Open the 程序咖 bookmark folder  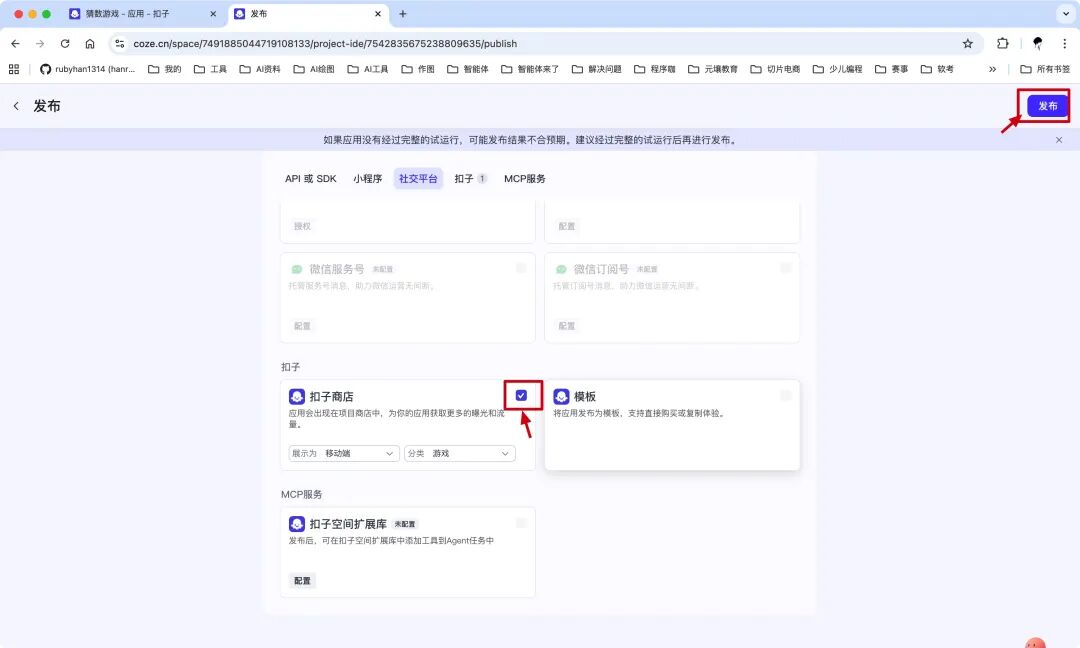click(x=654, y=69)
